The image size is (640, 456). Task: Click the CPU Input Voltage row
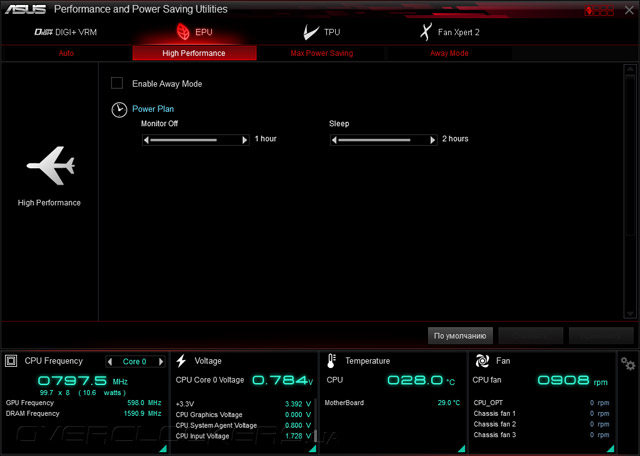243,436
